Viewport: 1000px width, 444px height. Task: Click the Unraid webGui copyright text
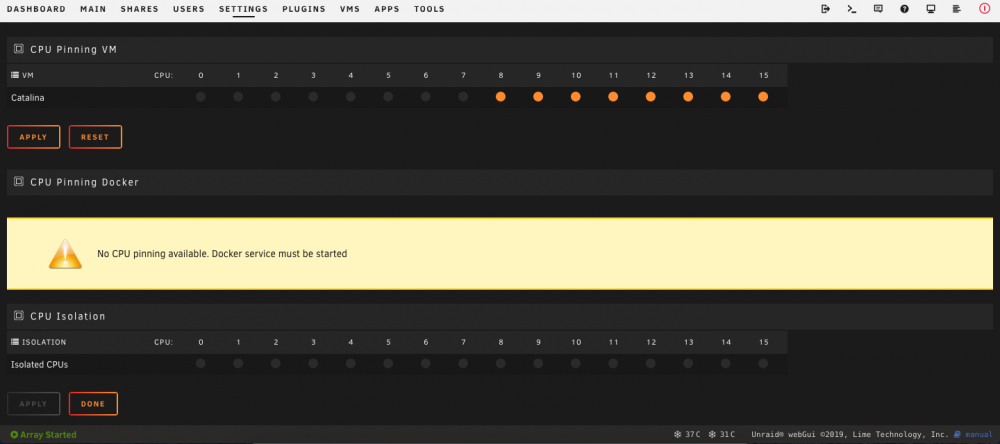(x=850, y=434)
